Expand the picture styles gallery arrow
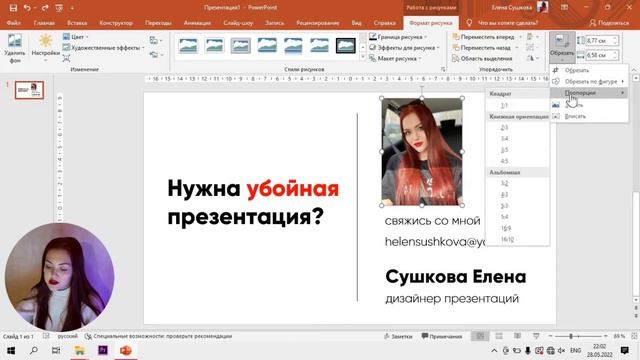 (363, 58)
